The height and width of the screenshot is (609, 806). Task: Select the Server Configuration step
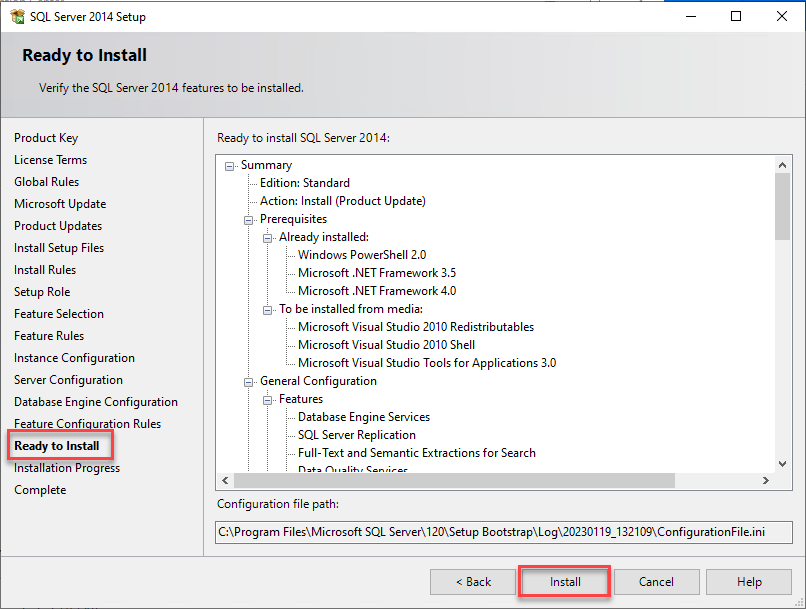(68, 380)
